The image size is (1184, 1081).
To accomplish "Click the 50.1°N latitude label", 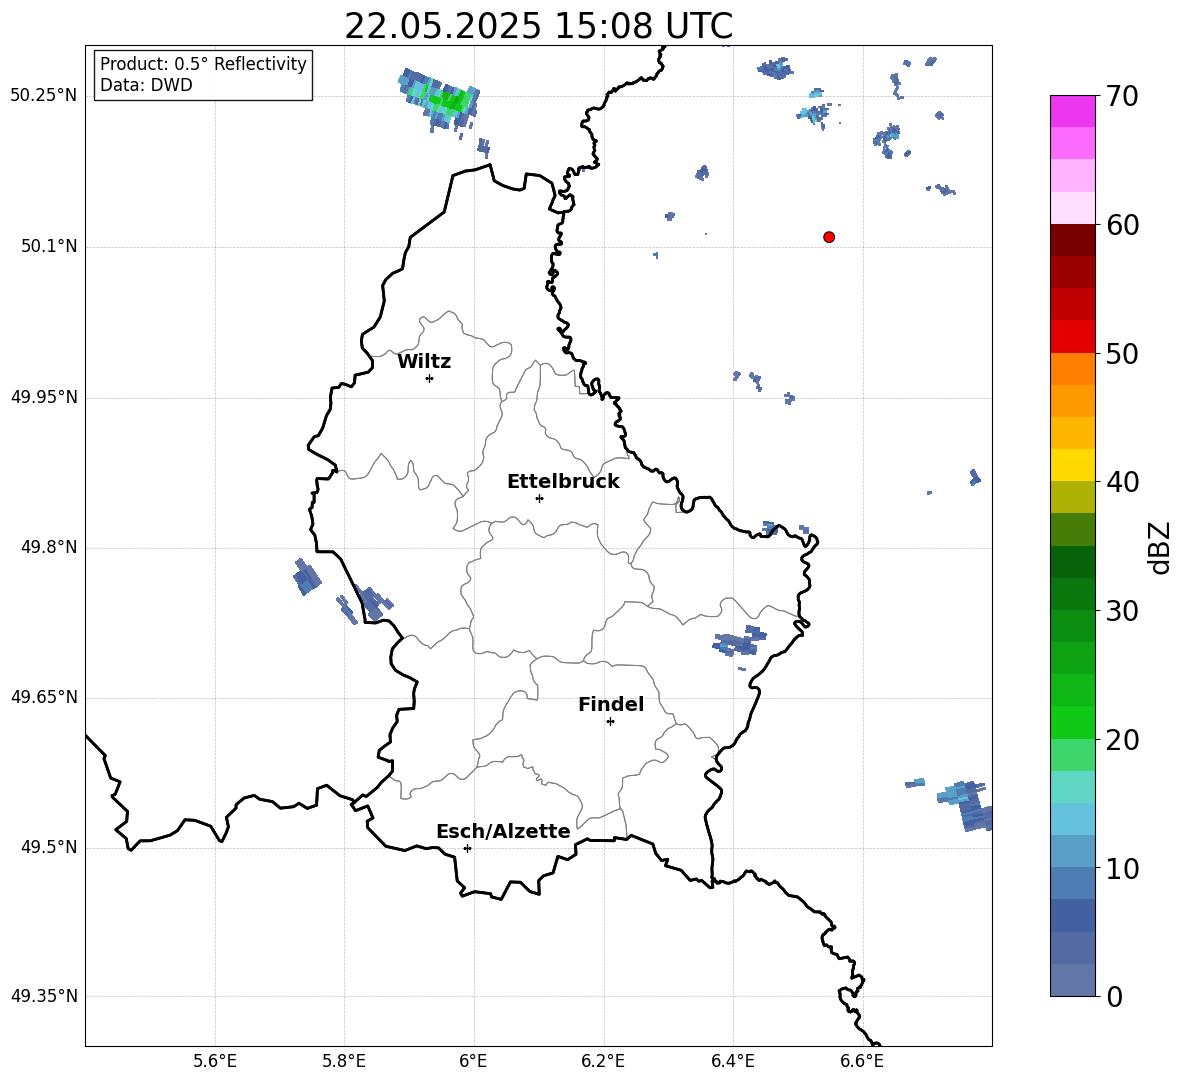I will pos(49,246).
